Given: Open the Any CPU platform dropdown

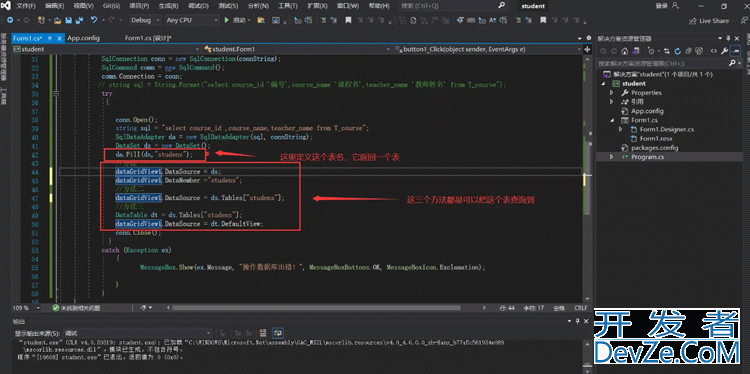Looking at the screenshot, I should (x=192, y=21).
